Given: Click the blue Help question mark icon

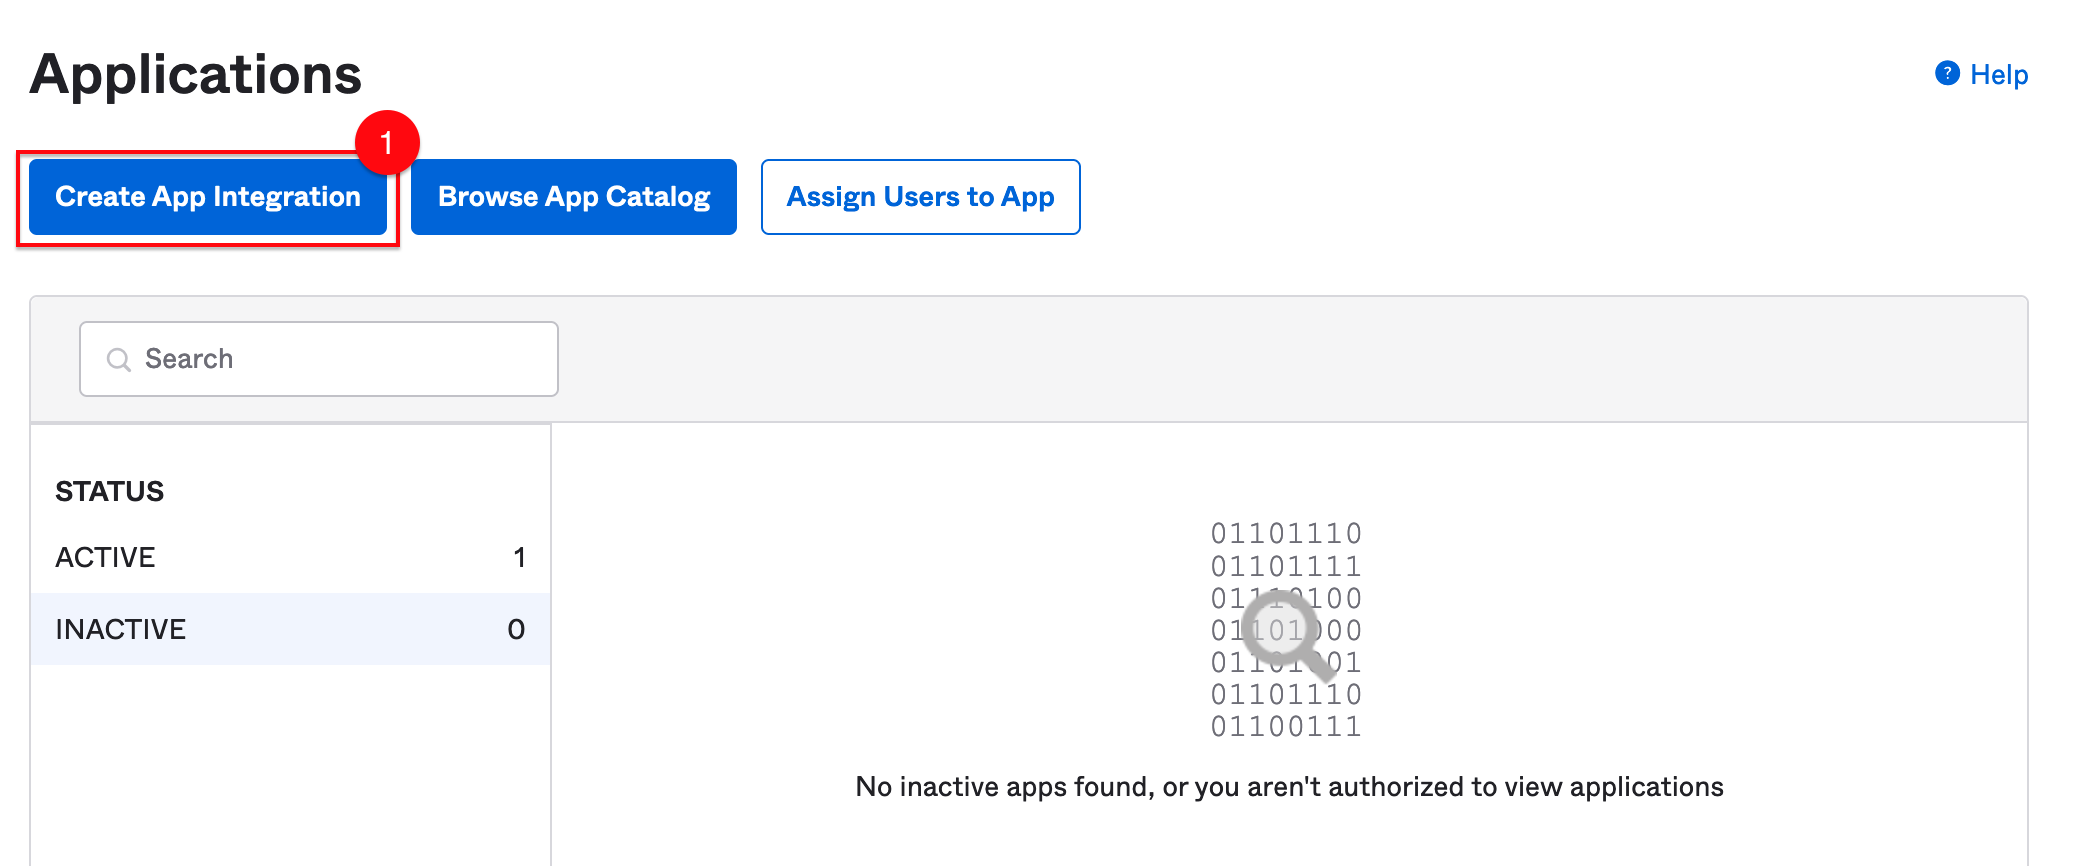Looking at the screenshot, I should [1947, 73].
